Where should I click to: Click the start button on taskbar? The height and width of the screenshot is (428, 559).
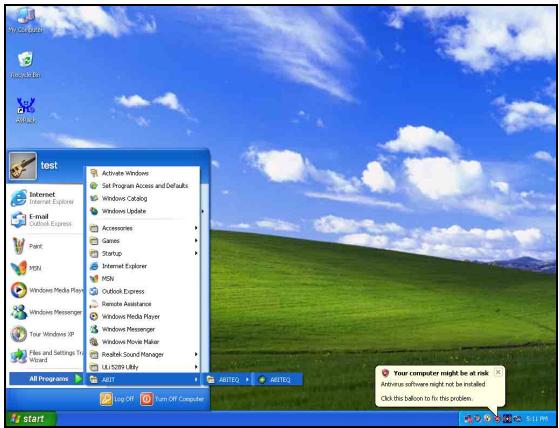[31, 419]
